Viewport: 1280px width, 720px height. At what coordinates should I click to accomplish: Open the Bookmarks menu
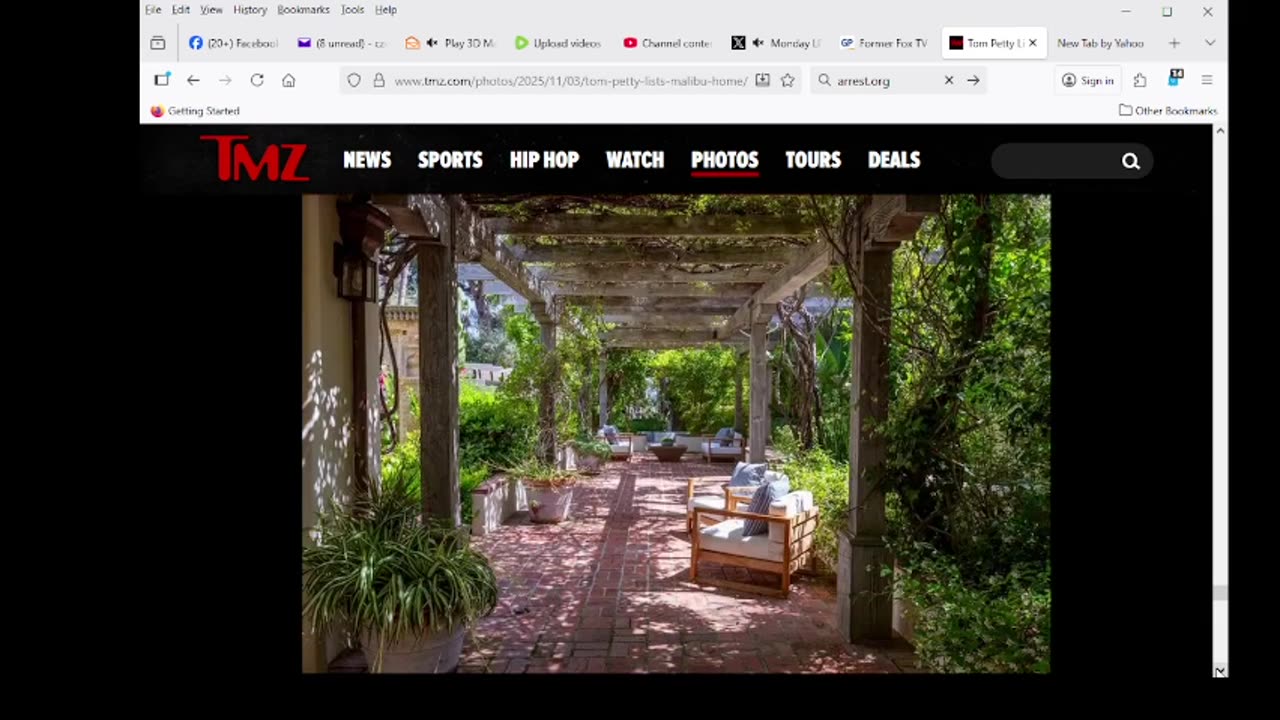pos(303,10)
